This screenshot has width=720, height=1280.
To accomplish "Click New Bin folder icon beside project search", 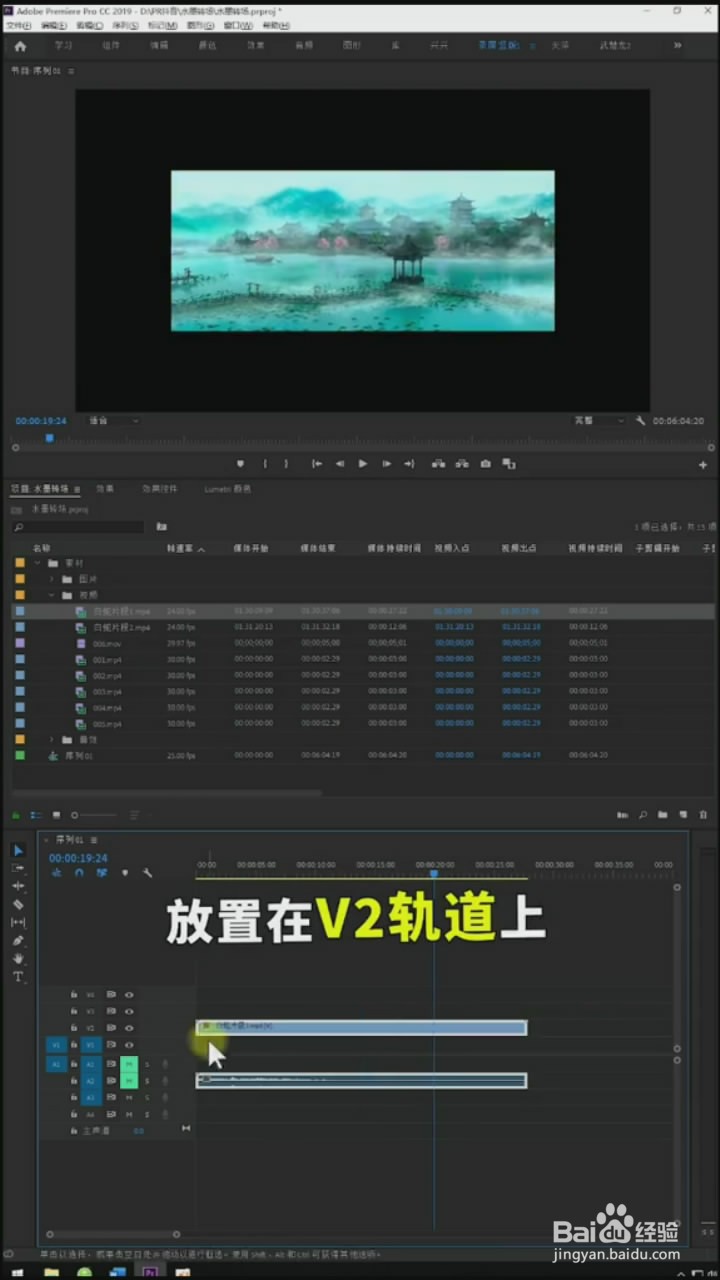I will click(x=162, y=526).
